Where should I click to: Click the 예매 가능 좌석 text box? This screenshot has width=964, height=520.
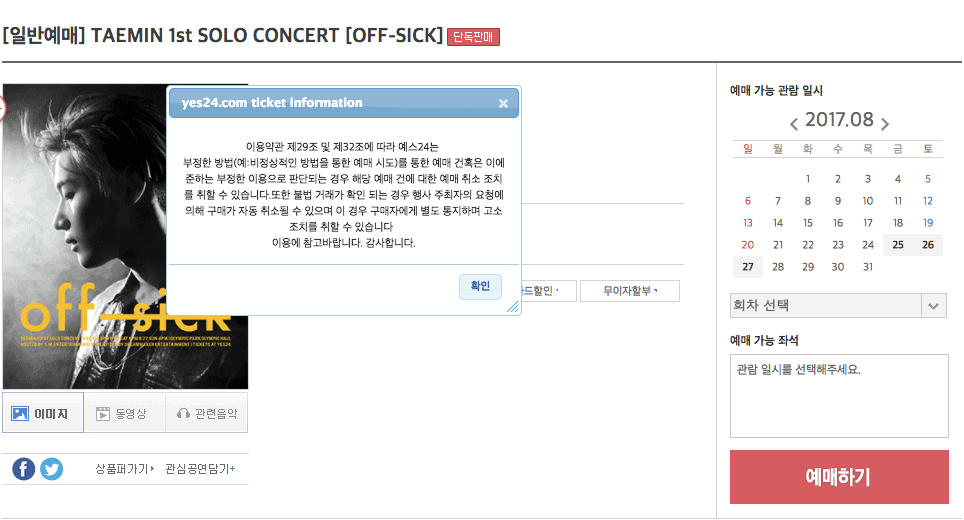(x=838, y=396)
